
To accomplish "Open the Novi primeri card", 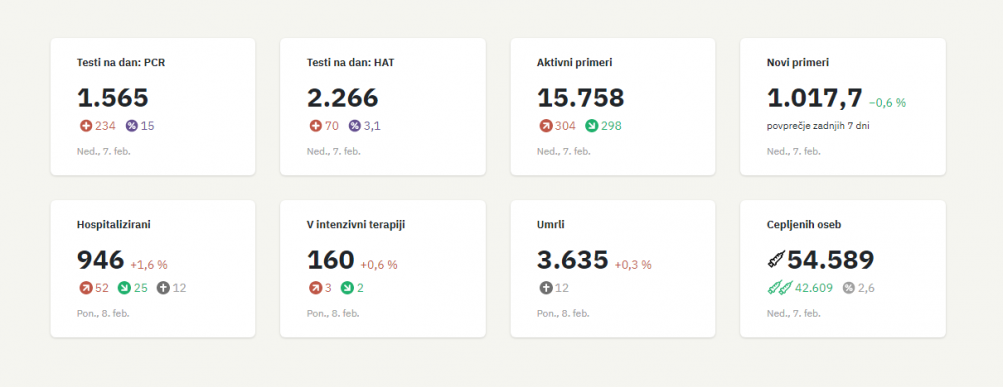I will [842, 106].
